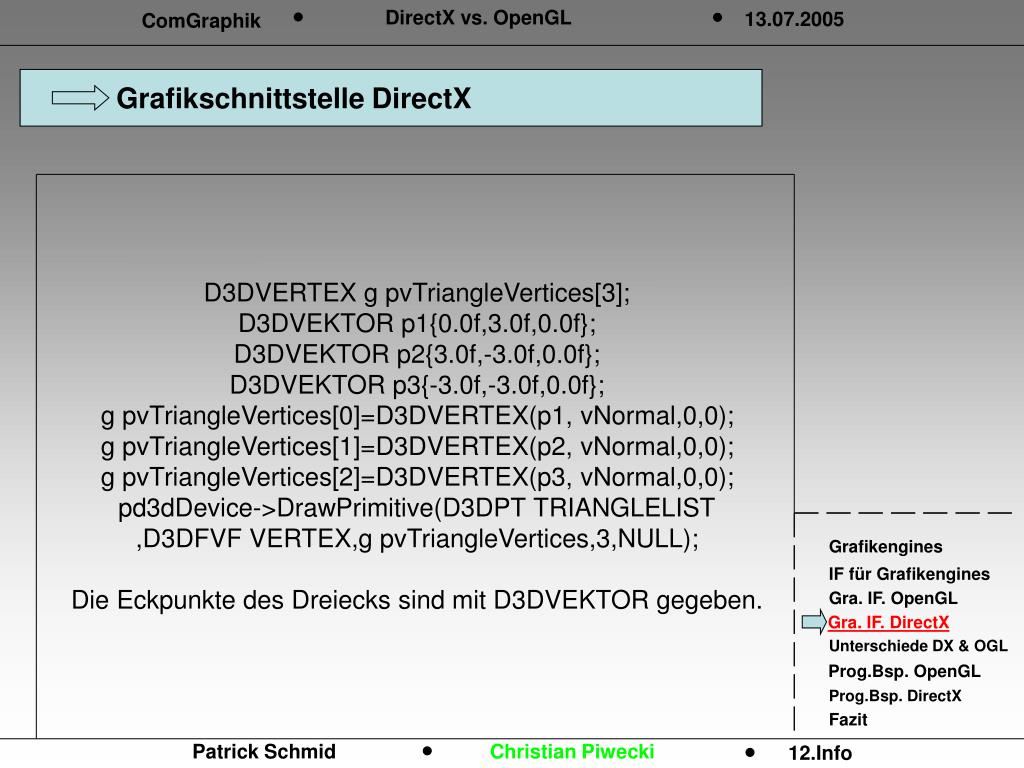Click the blue arrow marker next to Gra. IF. DirectX
The height and width of the screenshot is (768, 1024).
pyautogui.click(x=814, y=622)
